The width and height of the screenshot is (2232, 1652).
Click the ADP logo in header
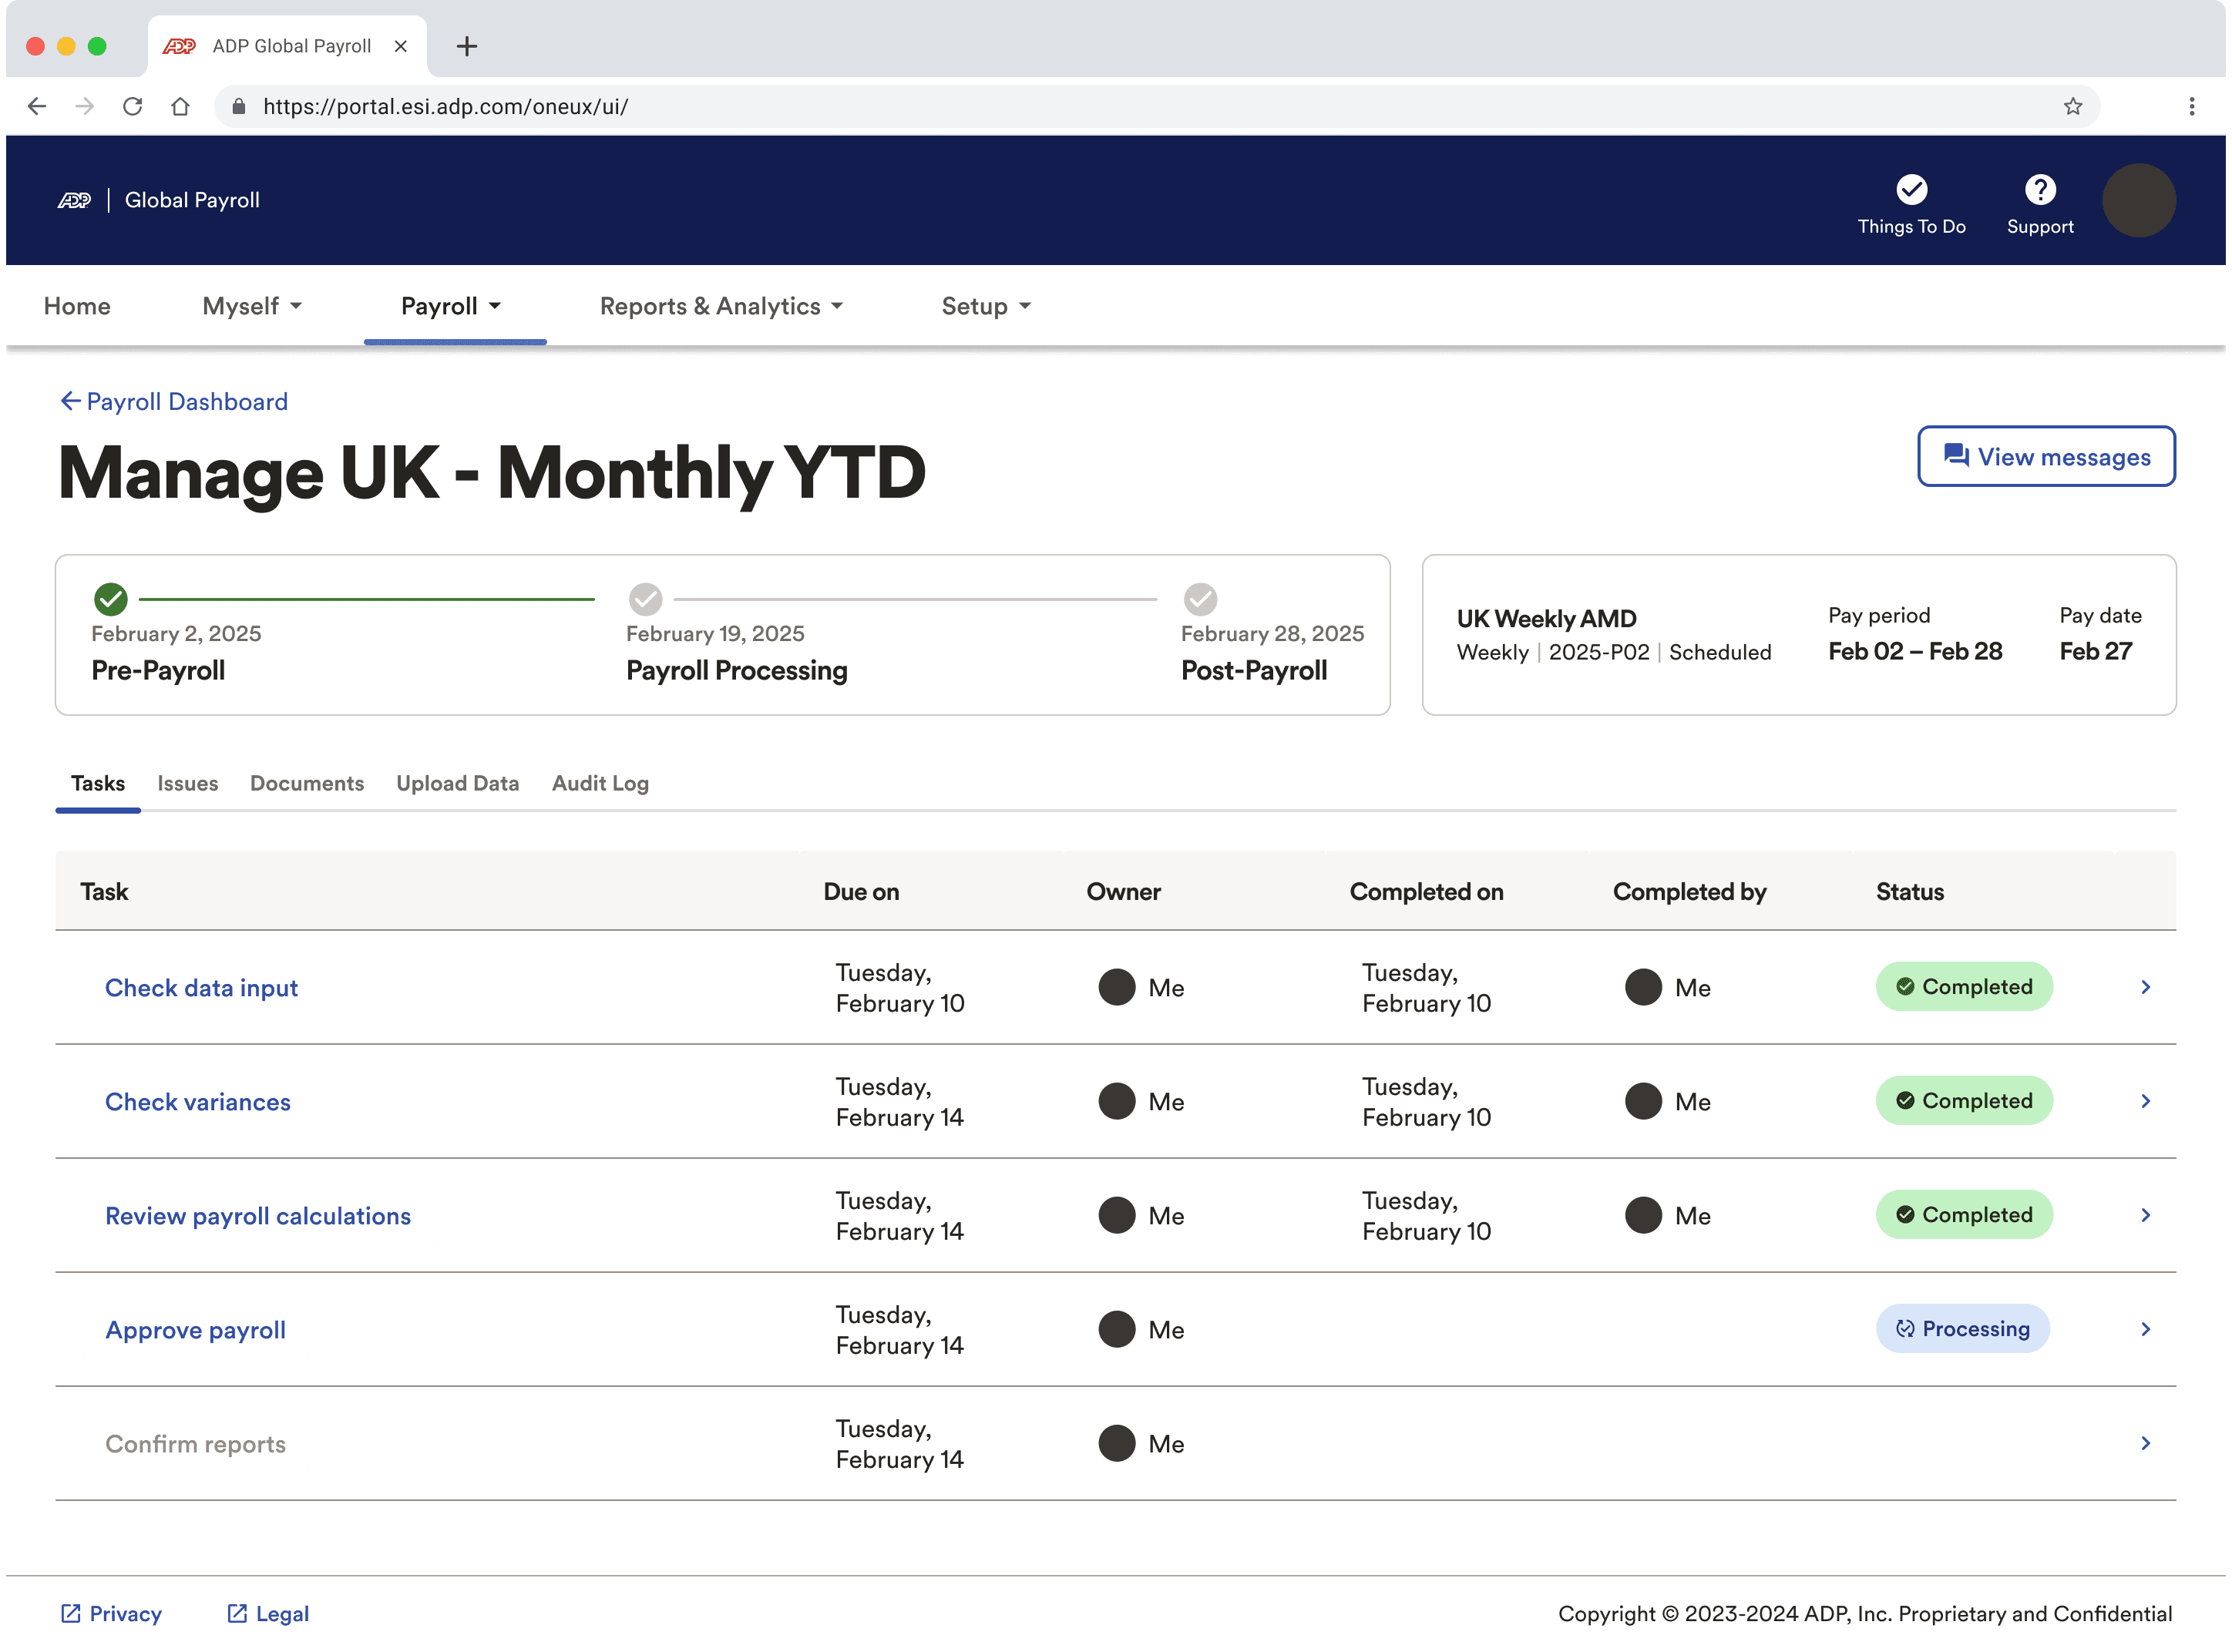tap(74, 200)
